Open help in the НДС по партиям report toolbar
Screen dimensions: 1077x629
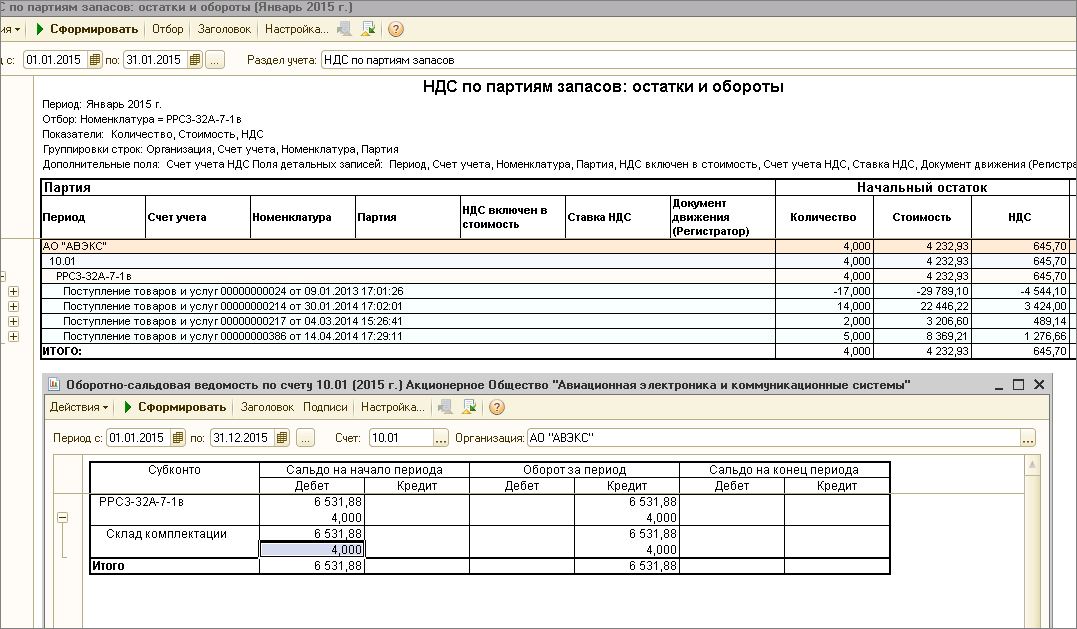point(396,30)
